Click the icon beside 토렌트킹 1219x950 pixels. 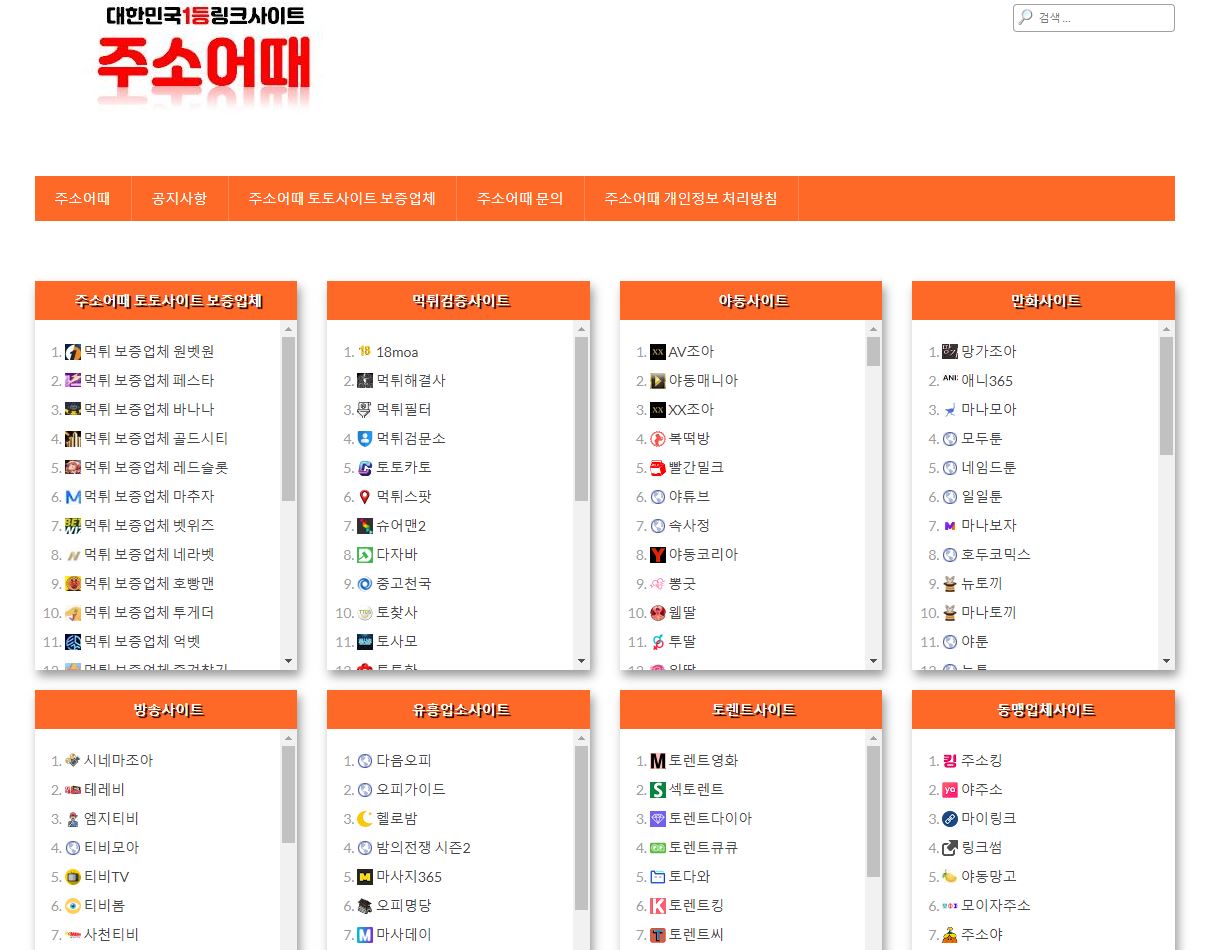pyautogui.click(x=658, y=906)
